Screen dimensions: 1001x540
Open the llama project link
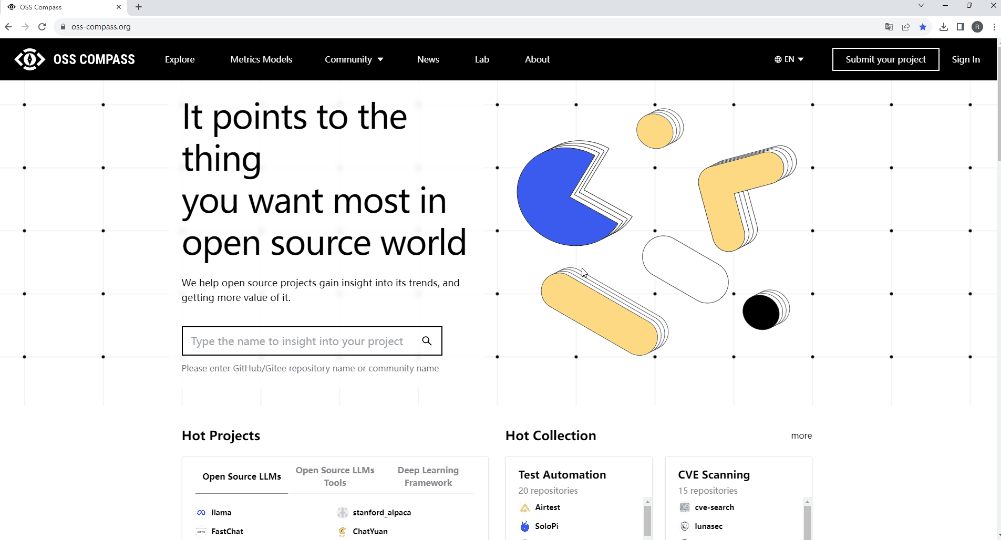click(x=221, y=513)
